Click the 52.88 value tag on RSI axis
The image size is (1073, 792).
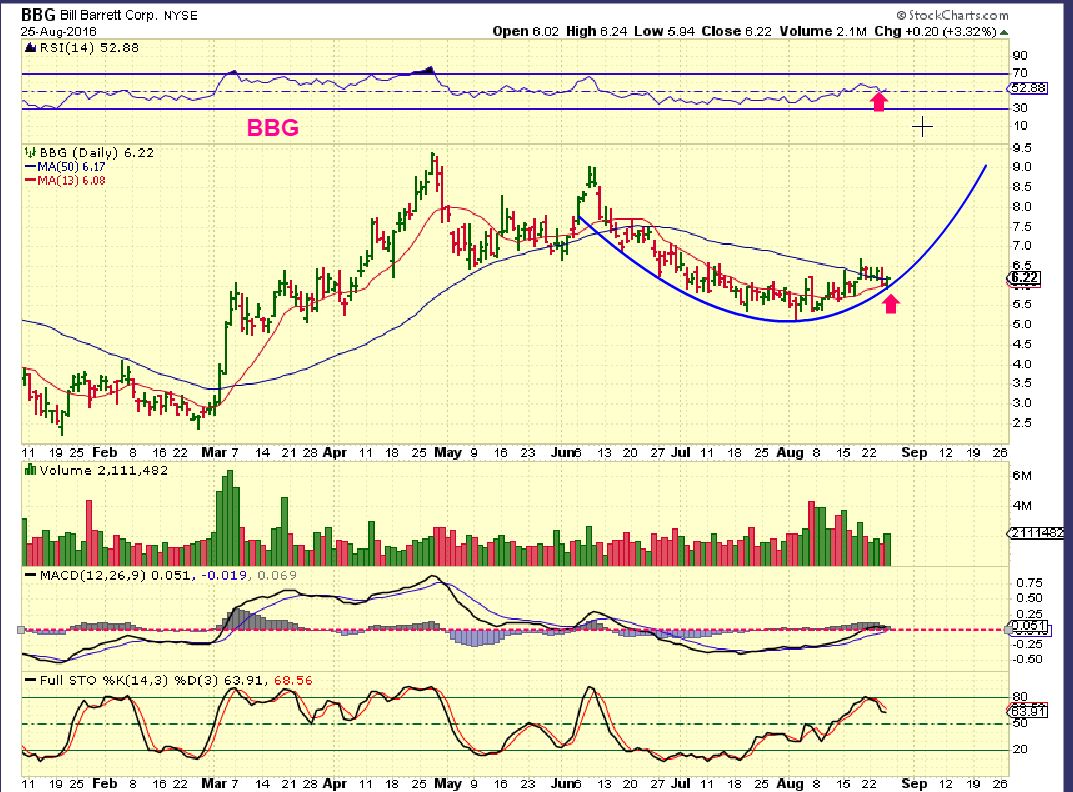pos(1027,88)
